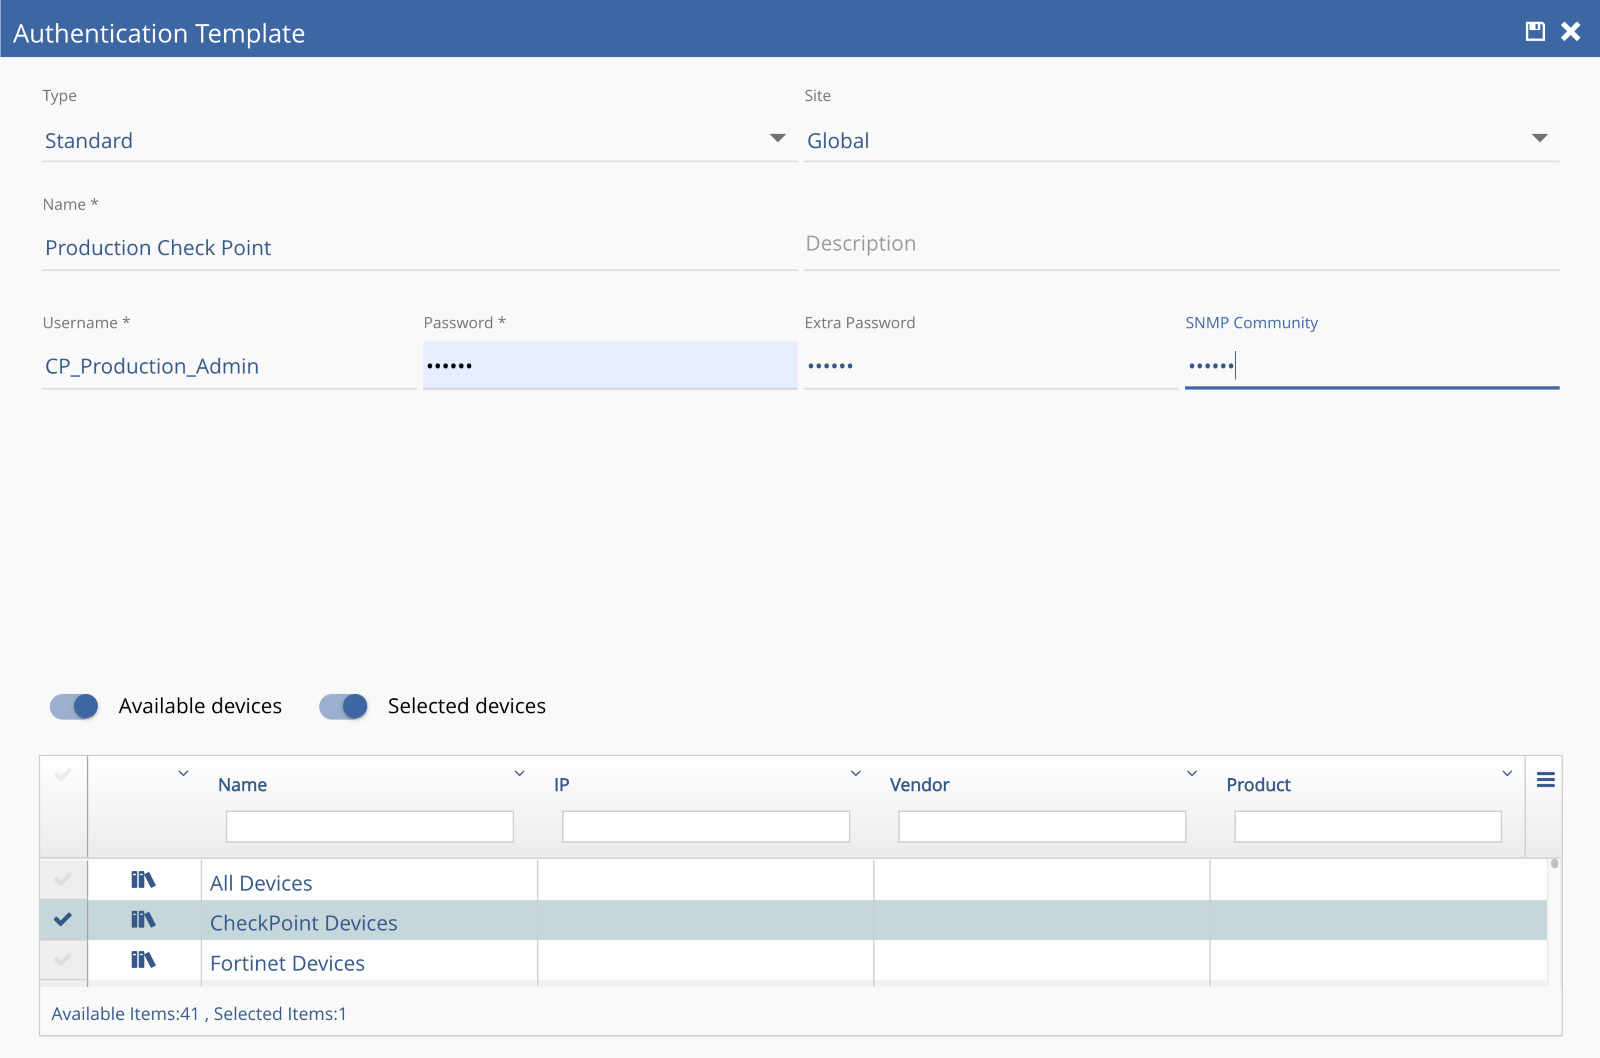Toggle the Selected devices switch

[x=343, y=706]
